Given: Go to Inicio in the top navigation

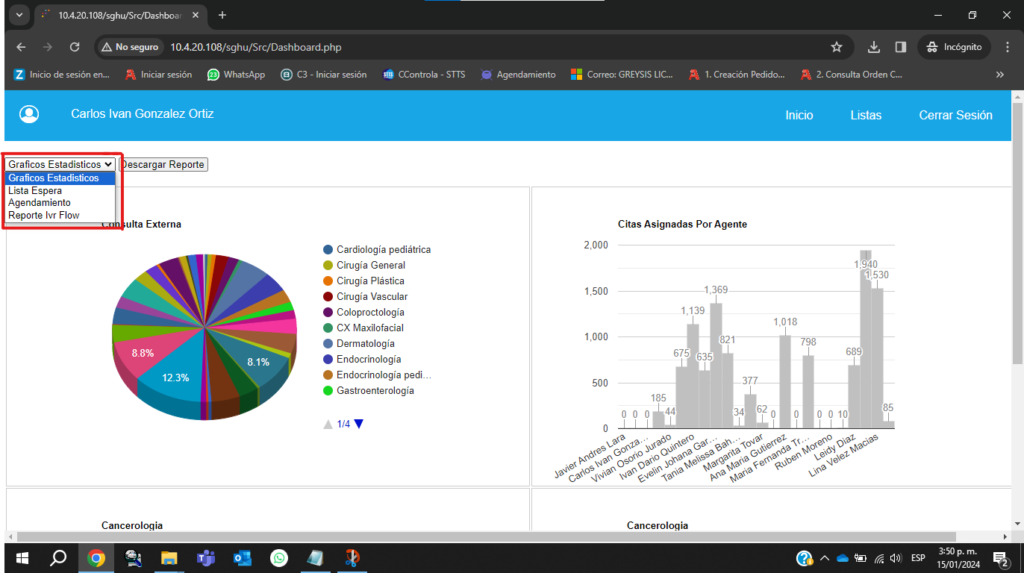Looking at the screenshot, I should (x=799, y=115).
